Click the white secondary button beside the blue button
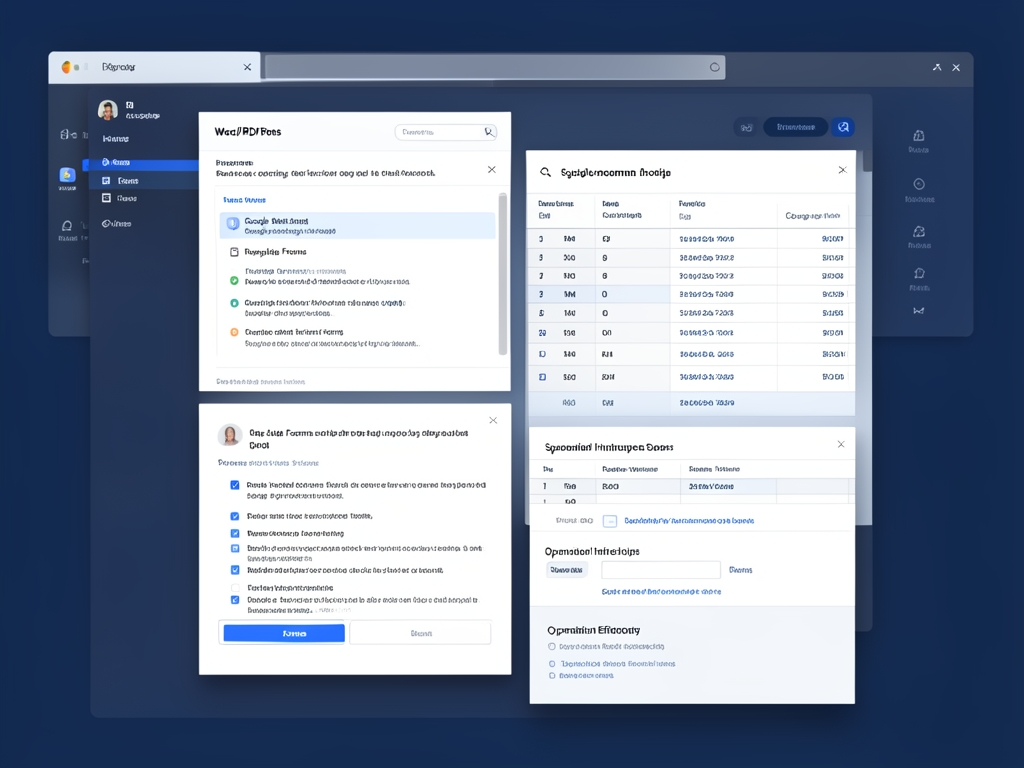1024x768 pixels. pos(421,633)
